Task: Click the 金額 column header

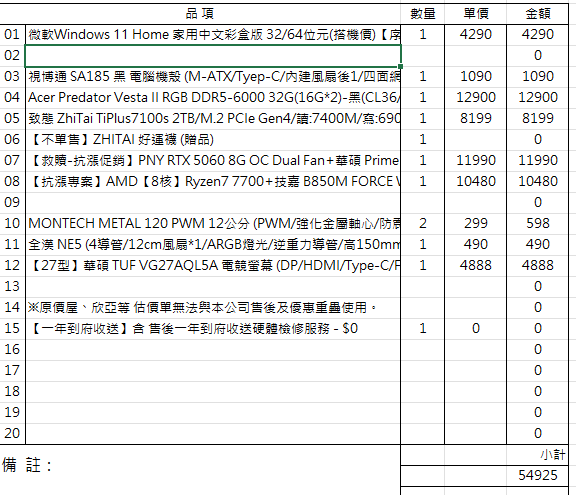Action: (537, 14)
